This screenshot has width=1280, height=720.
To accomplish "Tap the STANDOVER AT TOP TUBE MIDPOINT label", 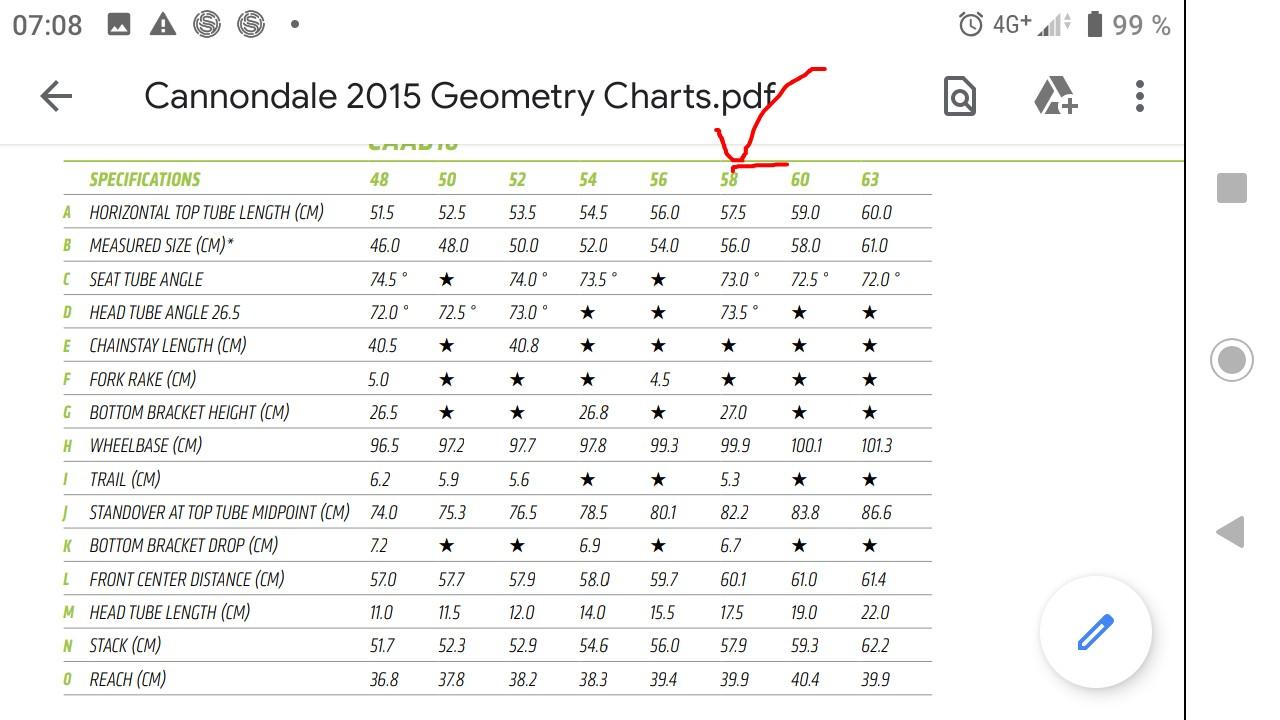I will (x=219, y=513).
